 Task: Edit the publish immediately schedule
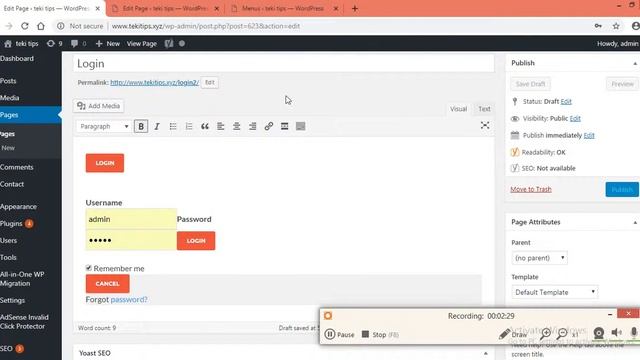pyautogui.click(x=589, y=136)
